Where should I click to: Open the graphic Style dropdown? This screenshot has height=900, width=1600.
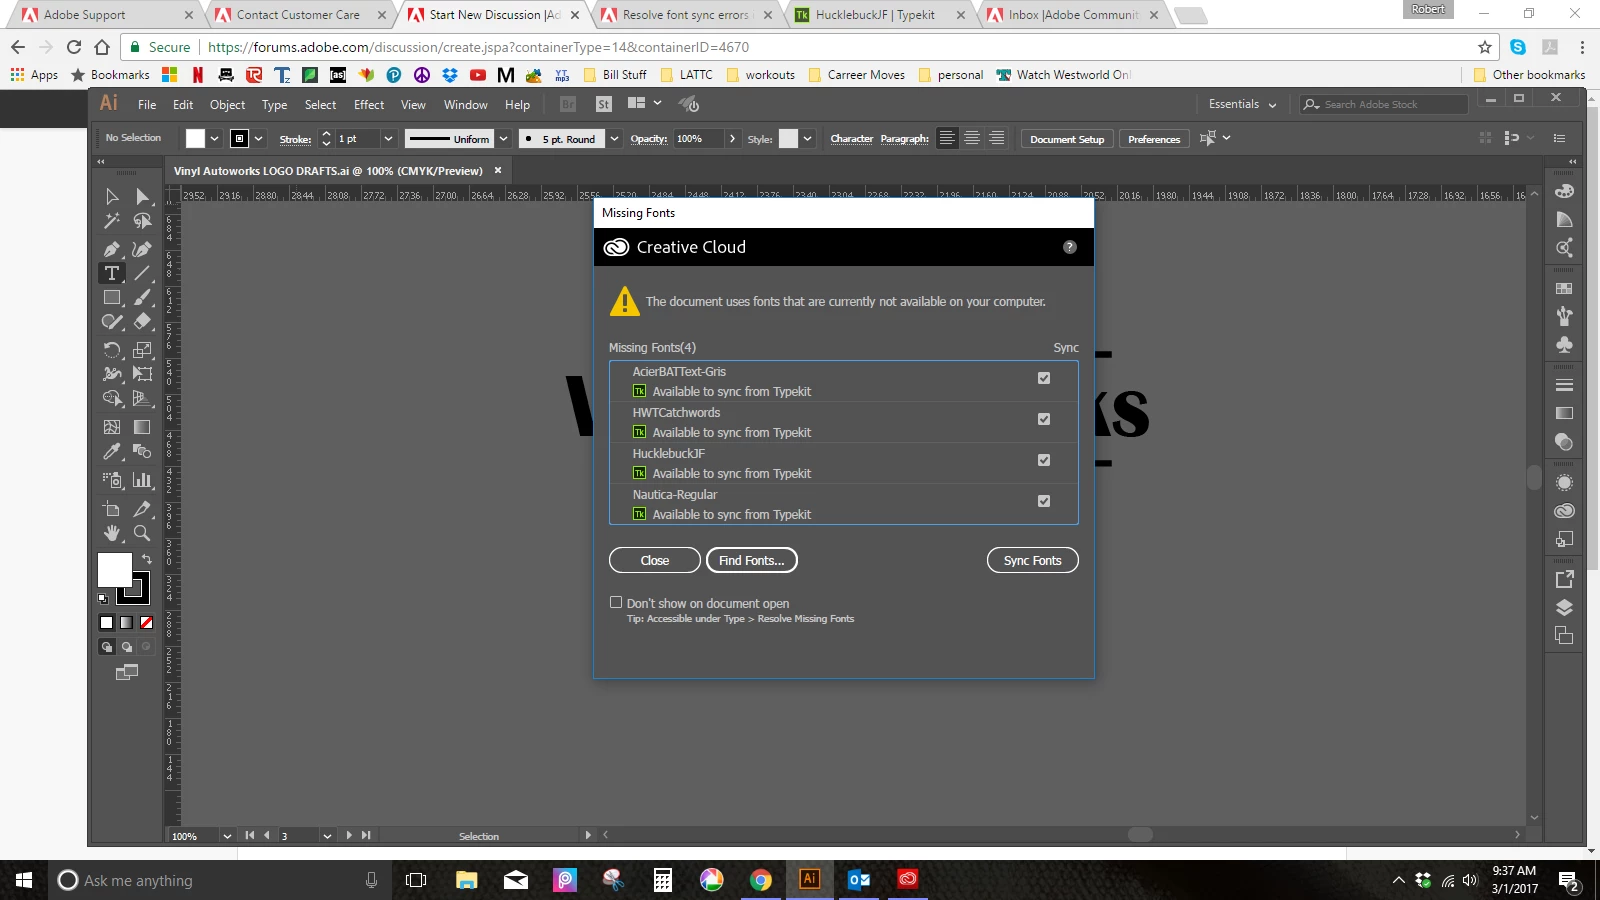pos(808,139)
